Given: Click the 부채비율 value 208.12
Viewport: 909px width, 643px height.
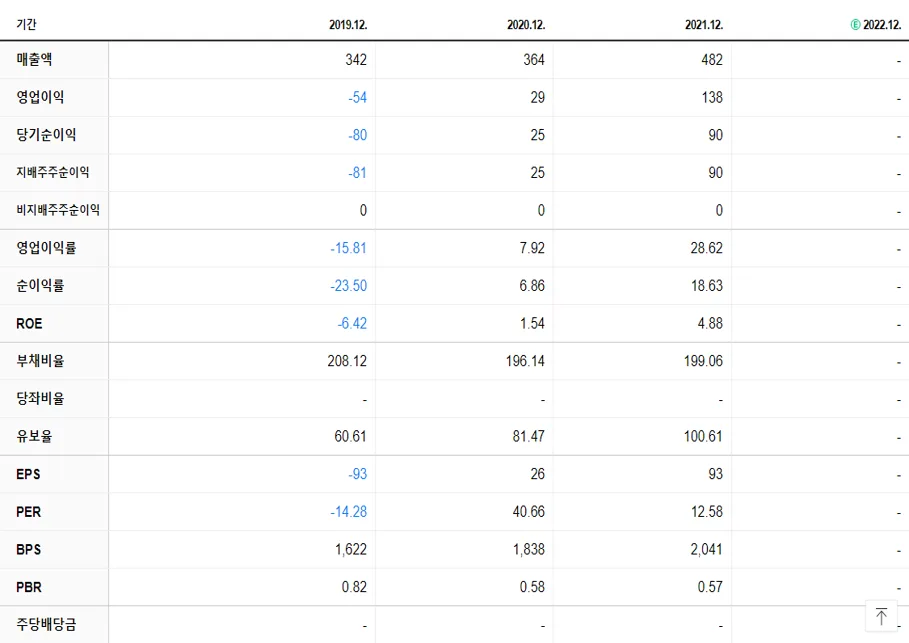Looking at the screenshot, I should click(x=347, y=361).
